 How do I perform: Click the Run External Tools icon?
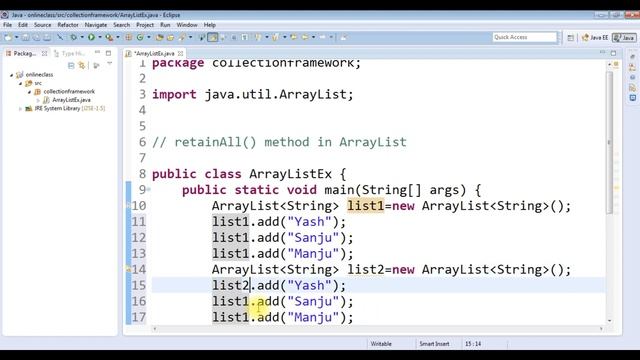click(x=109, y=38)
